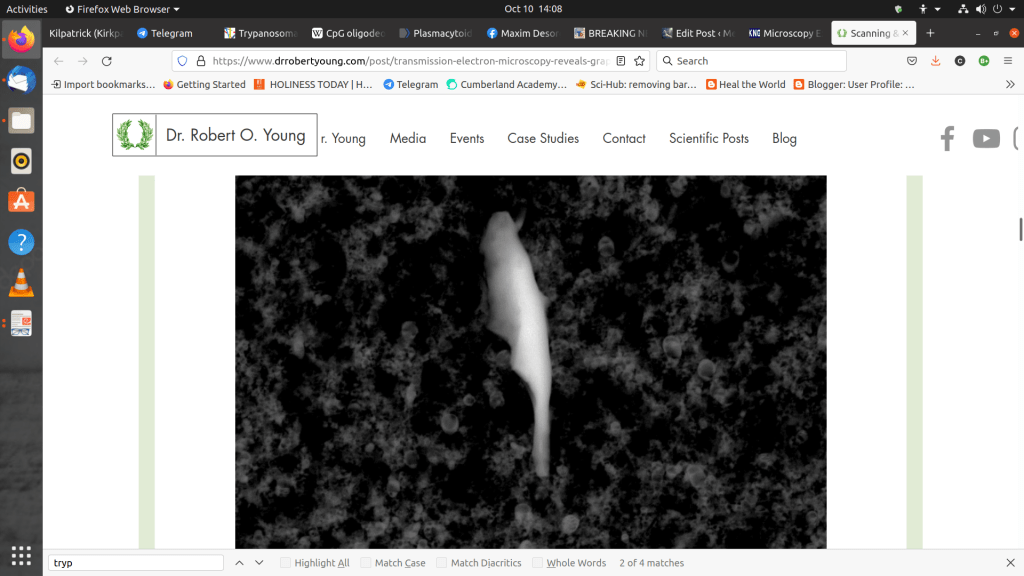The height and width of the screenshot is (576, 1024).
Task: Open Firefox downloads panel
Action: [935, 61]
